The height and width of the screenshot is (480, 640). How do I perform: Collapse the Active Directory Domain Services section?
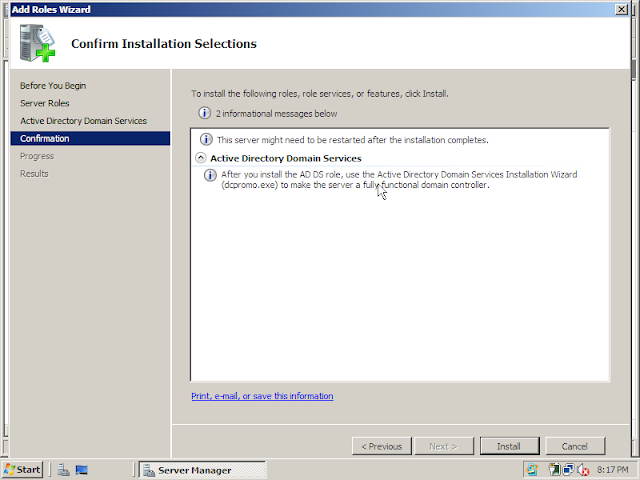200,158
